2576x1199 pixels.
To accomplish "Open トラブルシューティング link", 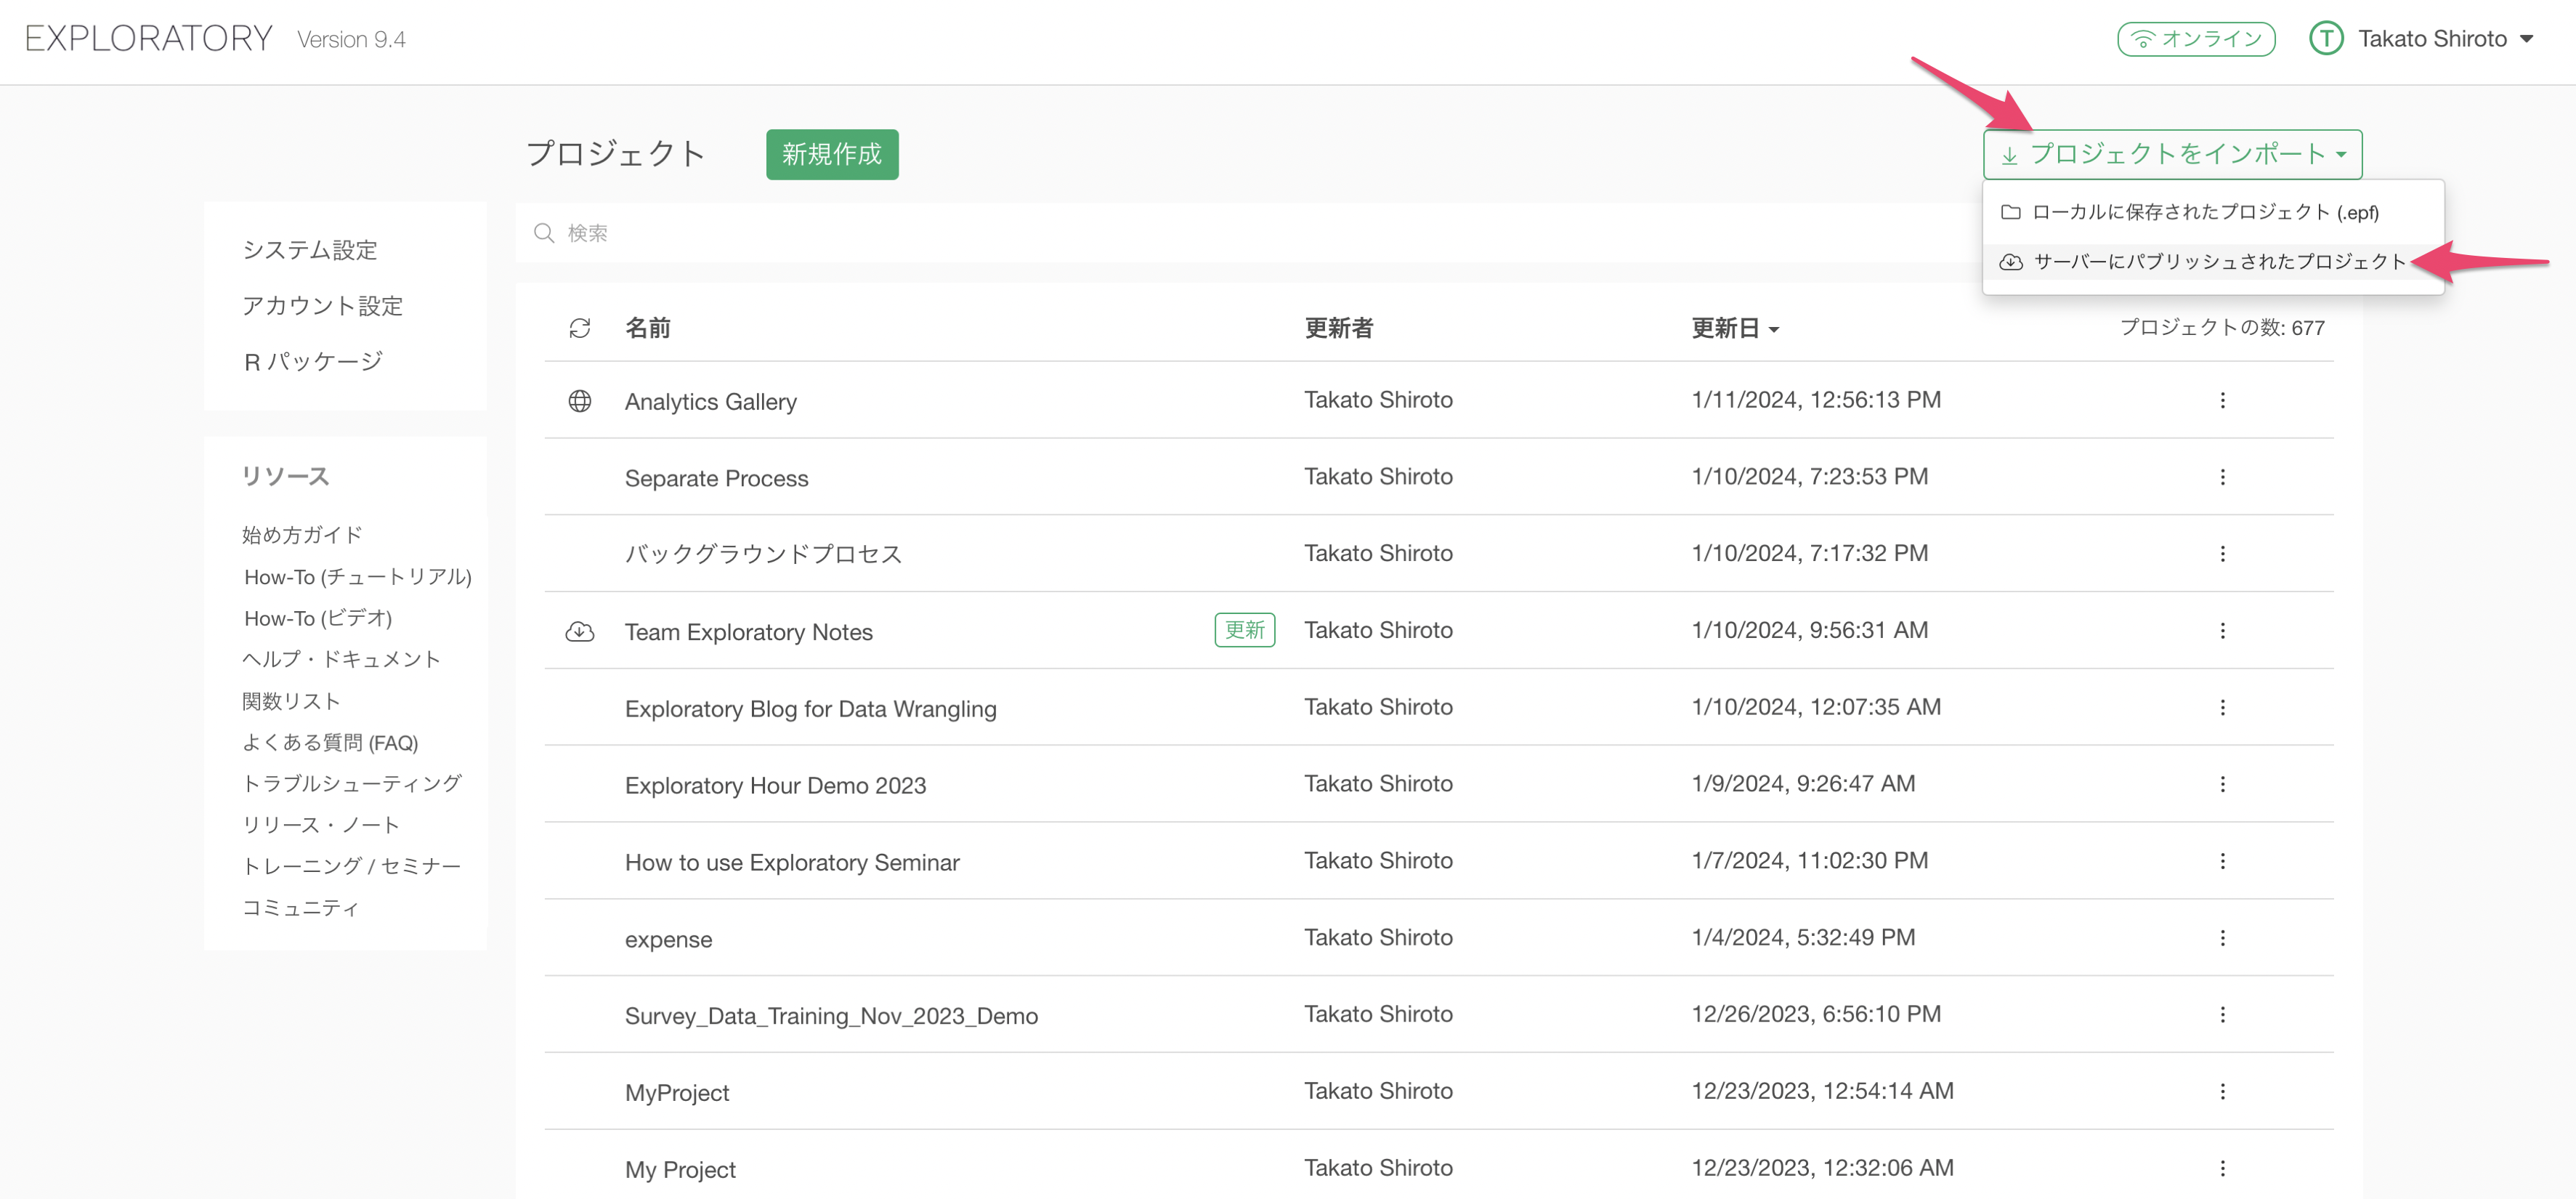I will pyautogui.click(x=352, y=783).
